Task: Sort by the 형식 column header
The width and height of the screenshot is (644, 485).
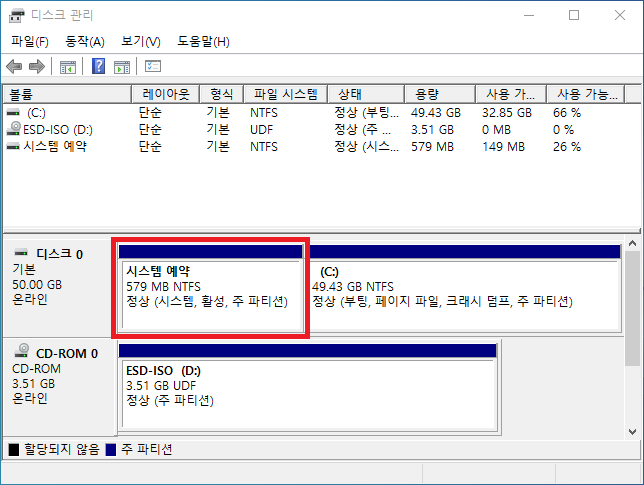Action: point(221,94)
